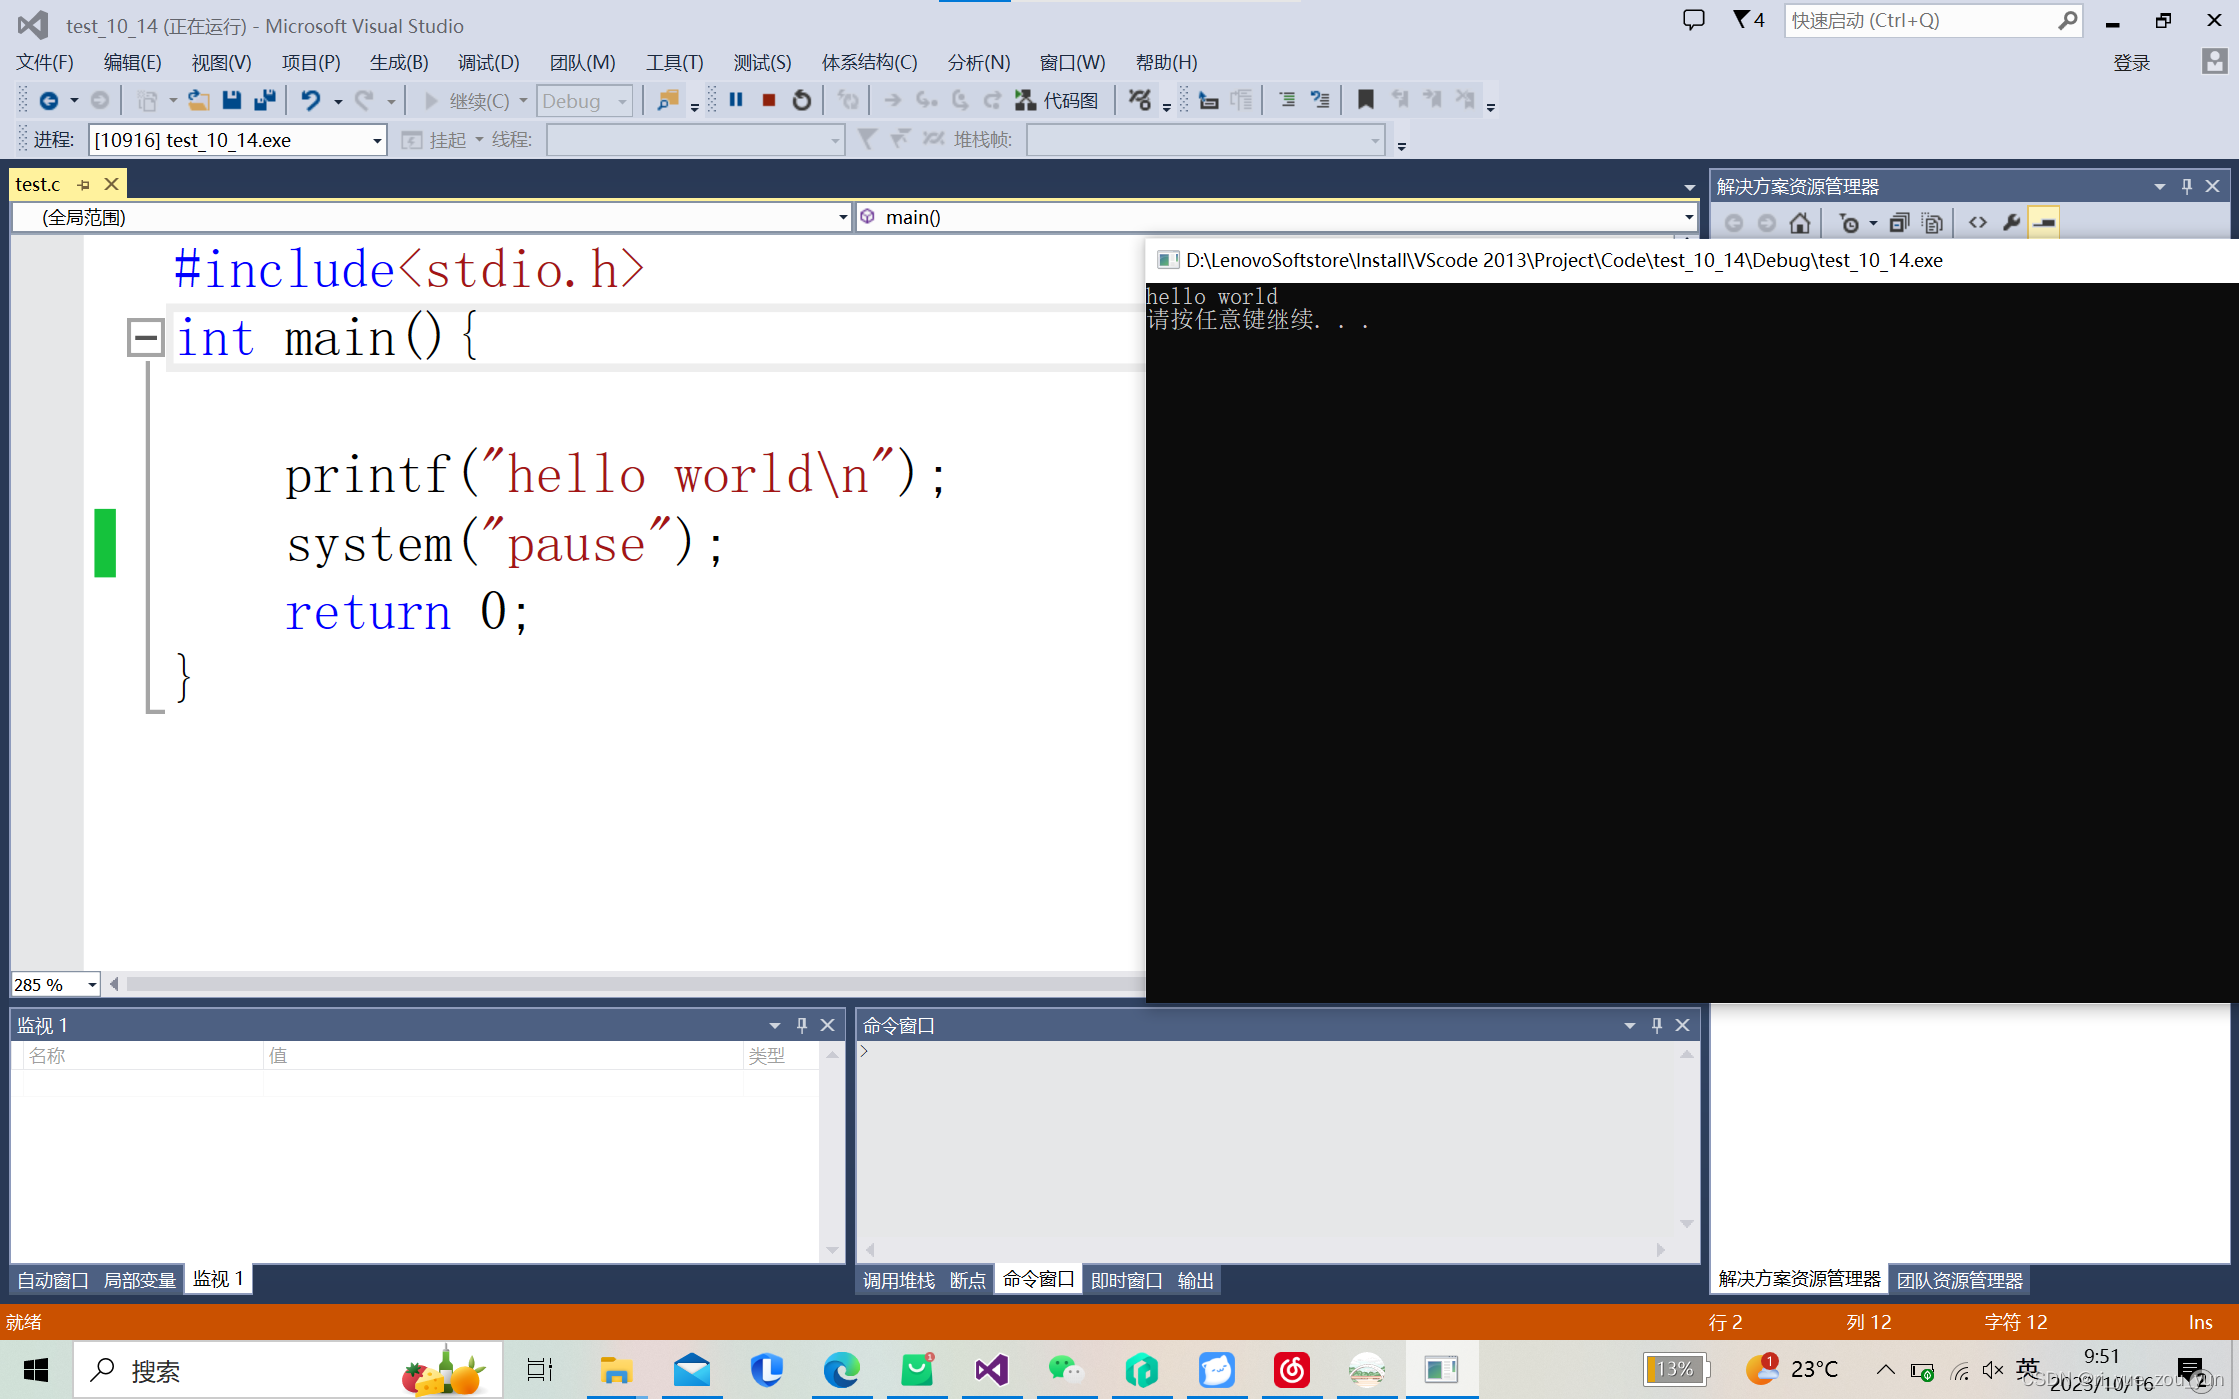Open the Debug menu (调试)

click(x=488, y=63)
